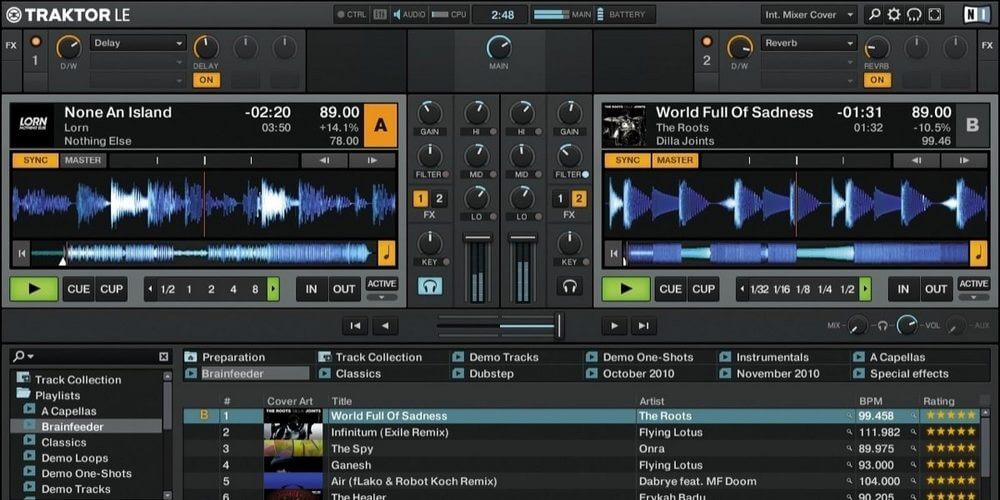Clear browser search with X icon

(164, 357)
